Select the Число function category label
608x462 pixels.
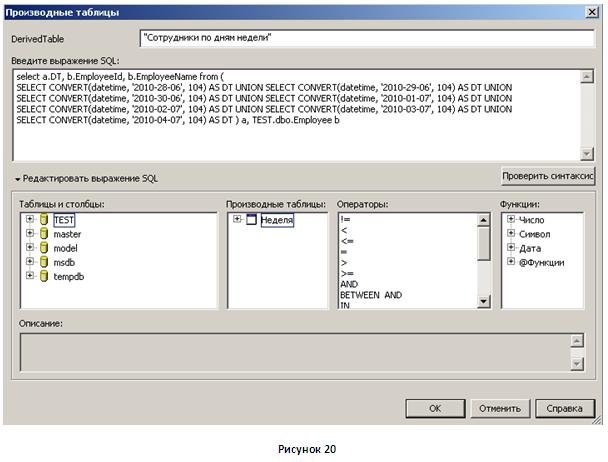click(532, 220)
